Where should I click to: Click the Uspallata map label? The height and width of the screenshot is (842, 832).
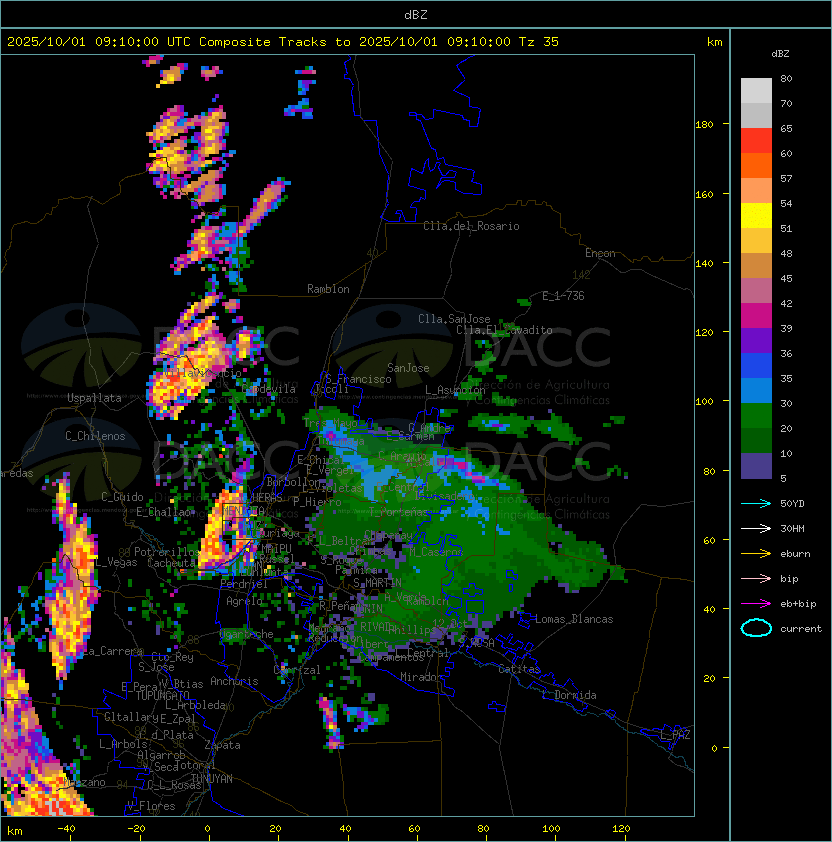pyautogui.click(x=94, y=398)
